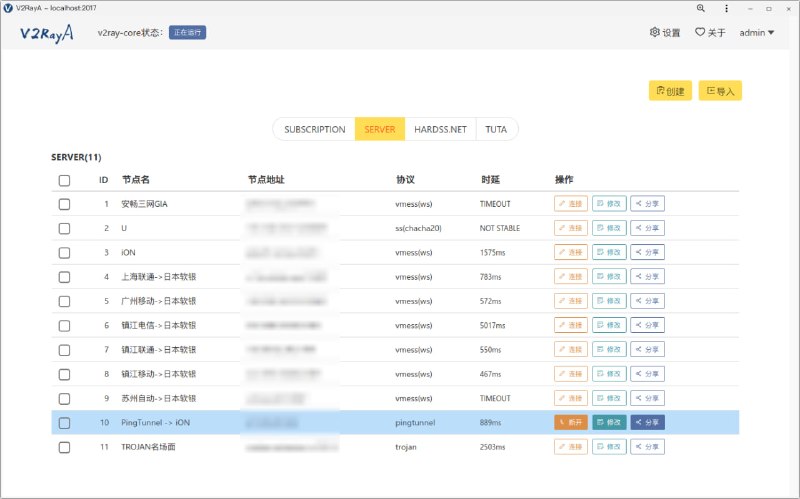Edit (修改) server U
Viewport: 800px width, 499px height.
(x=609, y=228)
